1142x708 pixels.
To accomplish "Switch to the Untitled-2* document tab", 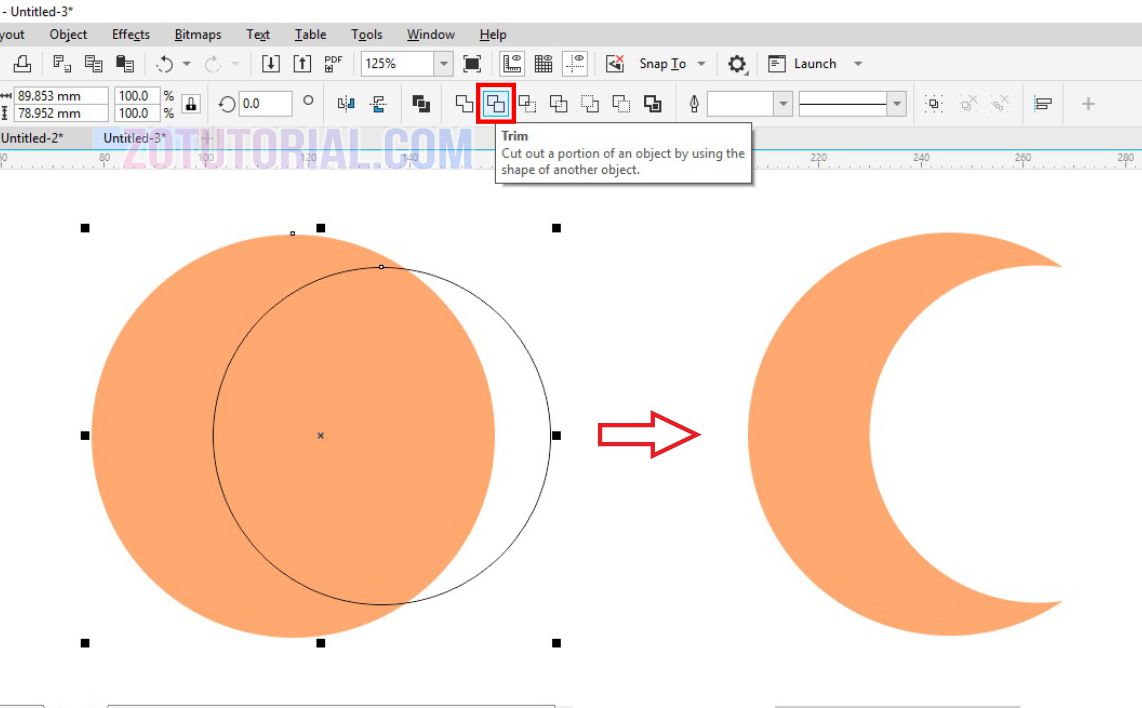I will point(33,138).
